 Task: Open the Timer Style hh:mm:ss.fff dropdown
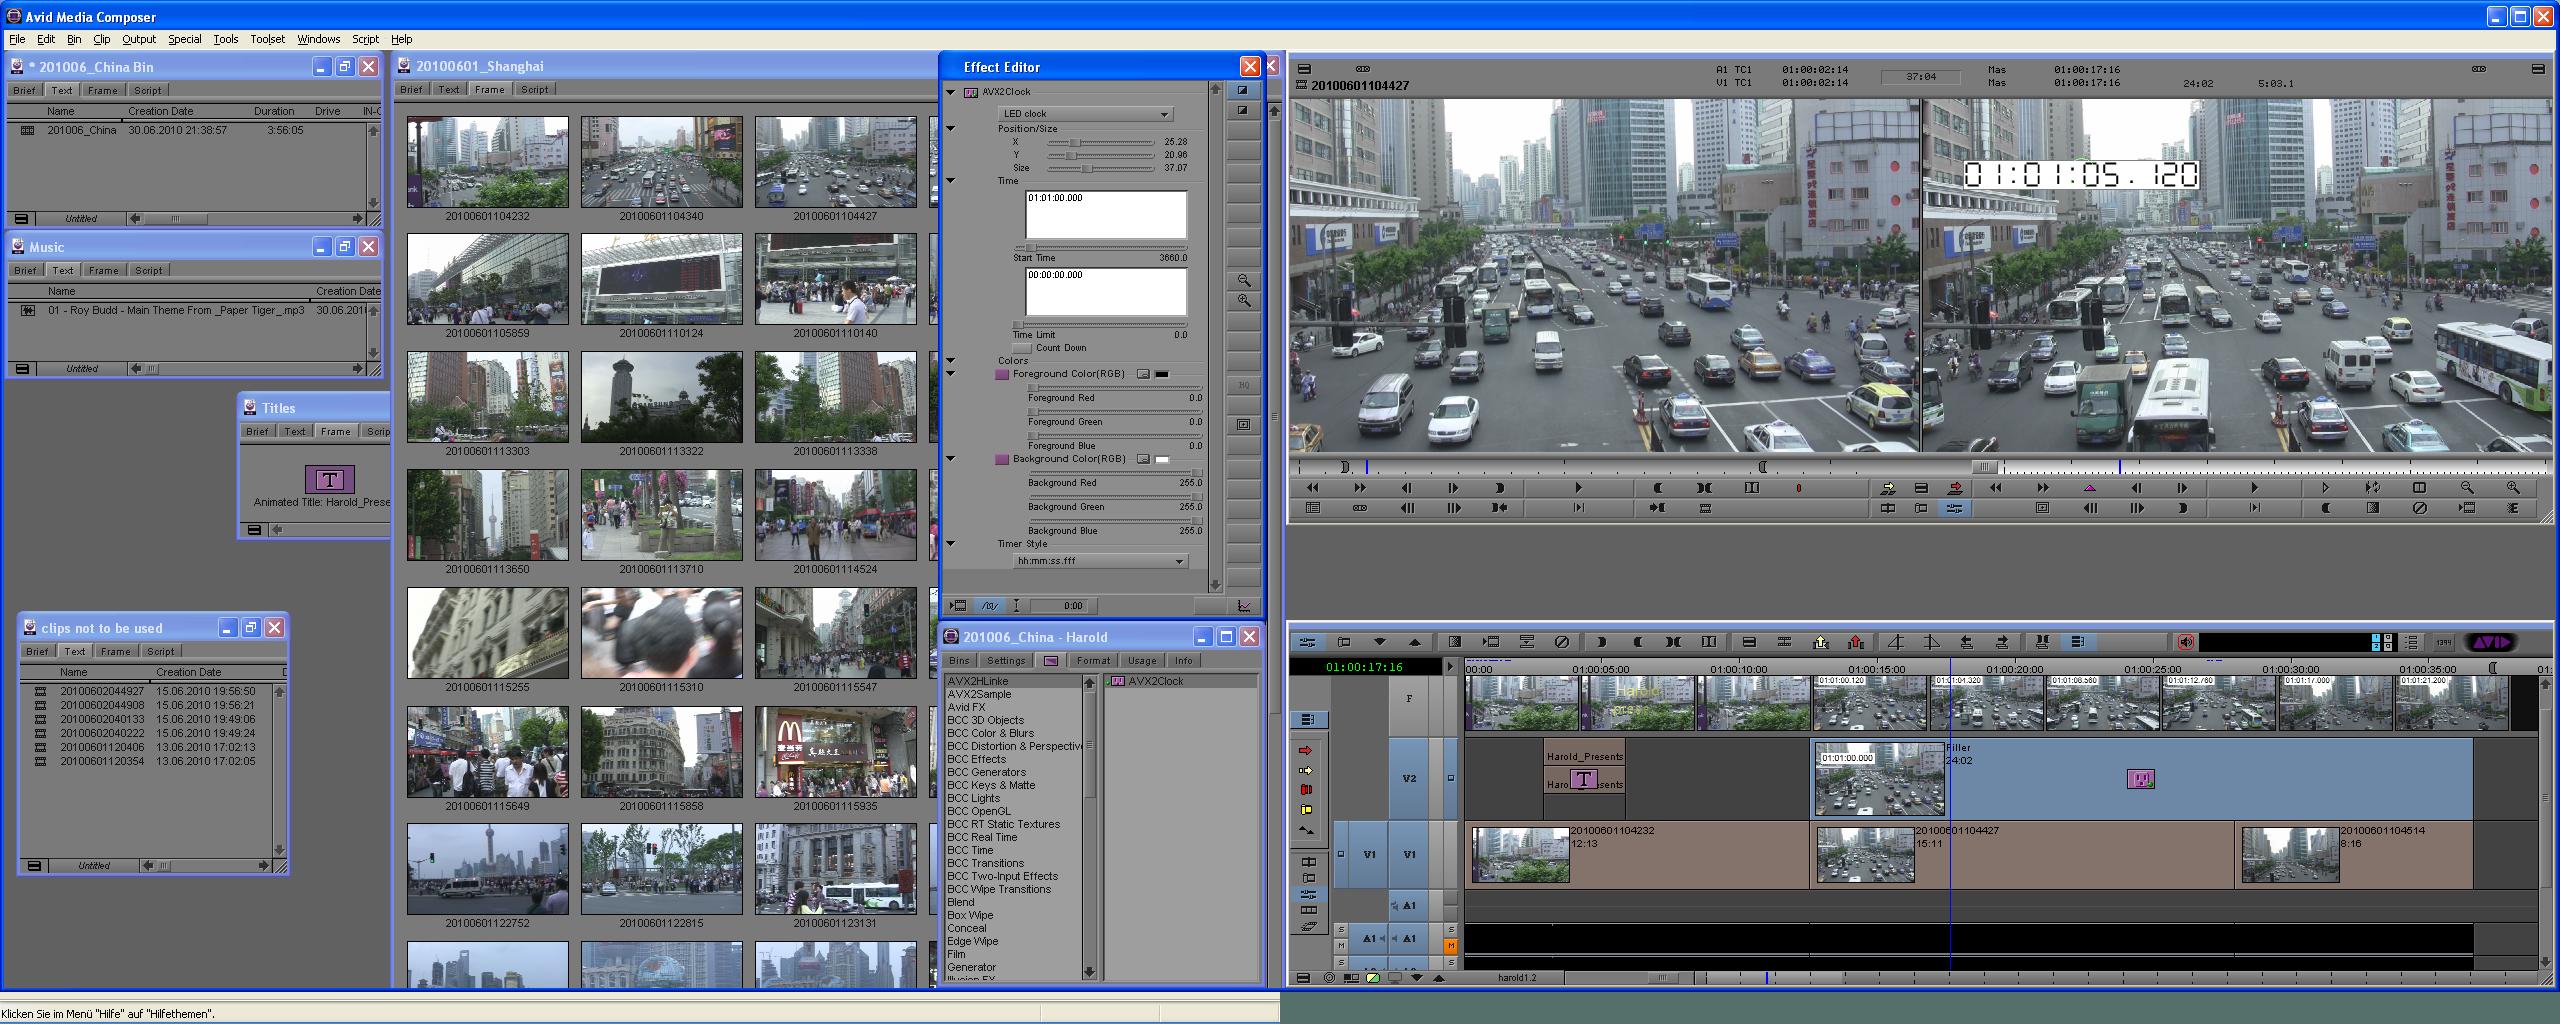click(1100, 561)
